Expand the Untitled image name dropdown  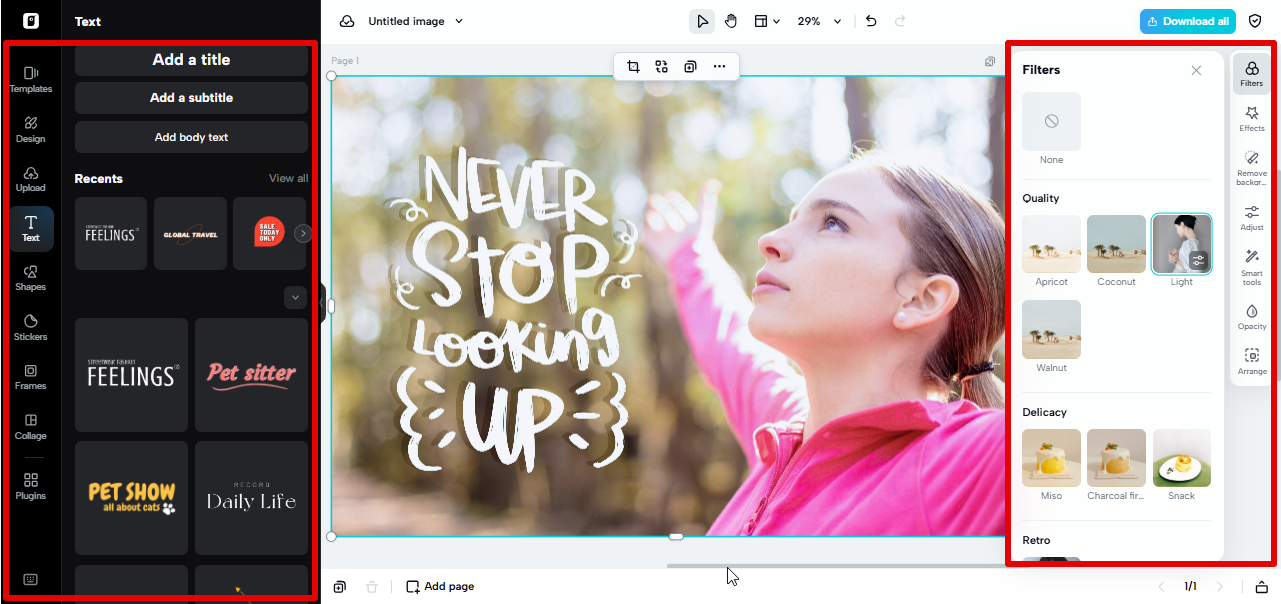[459, 20]
